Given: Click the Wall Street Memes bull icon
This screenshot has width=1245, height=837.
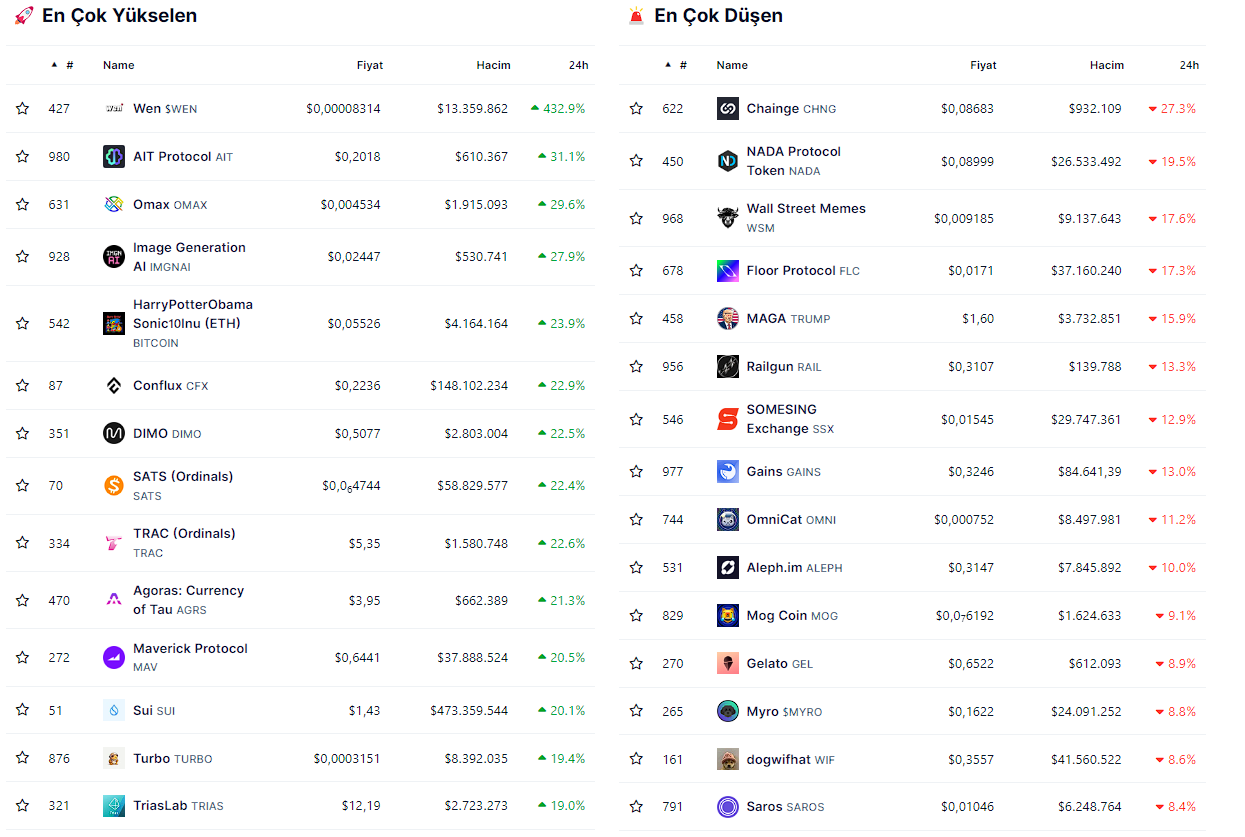Looking at the screenshot, I should 728,218.
